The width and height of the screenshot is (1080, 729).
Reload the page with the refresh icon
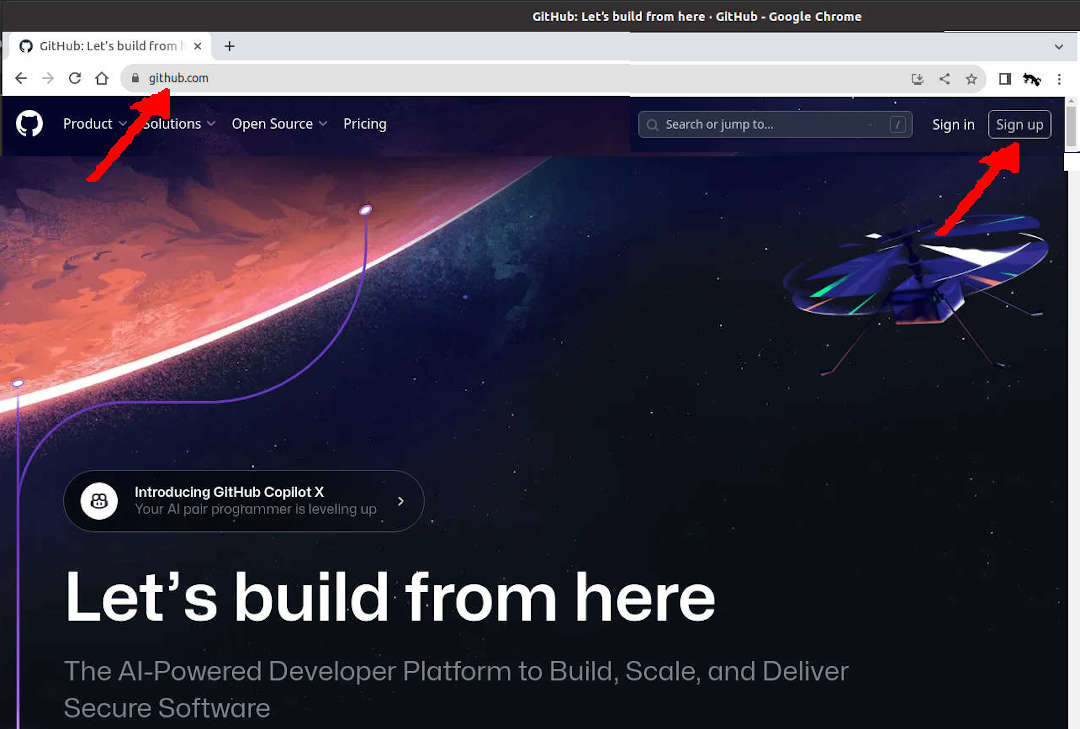point(75,79)
